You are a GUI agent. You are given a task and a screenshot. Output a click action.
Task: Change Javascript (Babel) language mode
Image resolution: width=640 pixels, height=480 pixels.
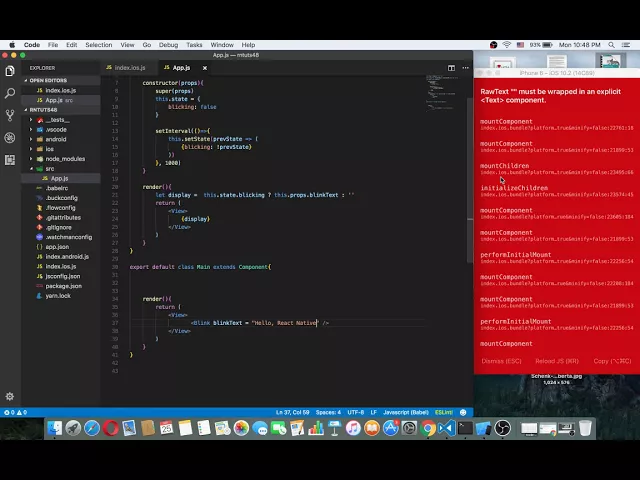click(x=406, y=412)
